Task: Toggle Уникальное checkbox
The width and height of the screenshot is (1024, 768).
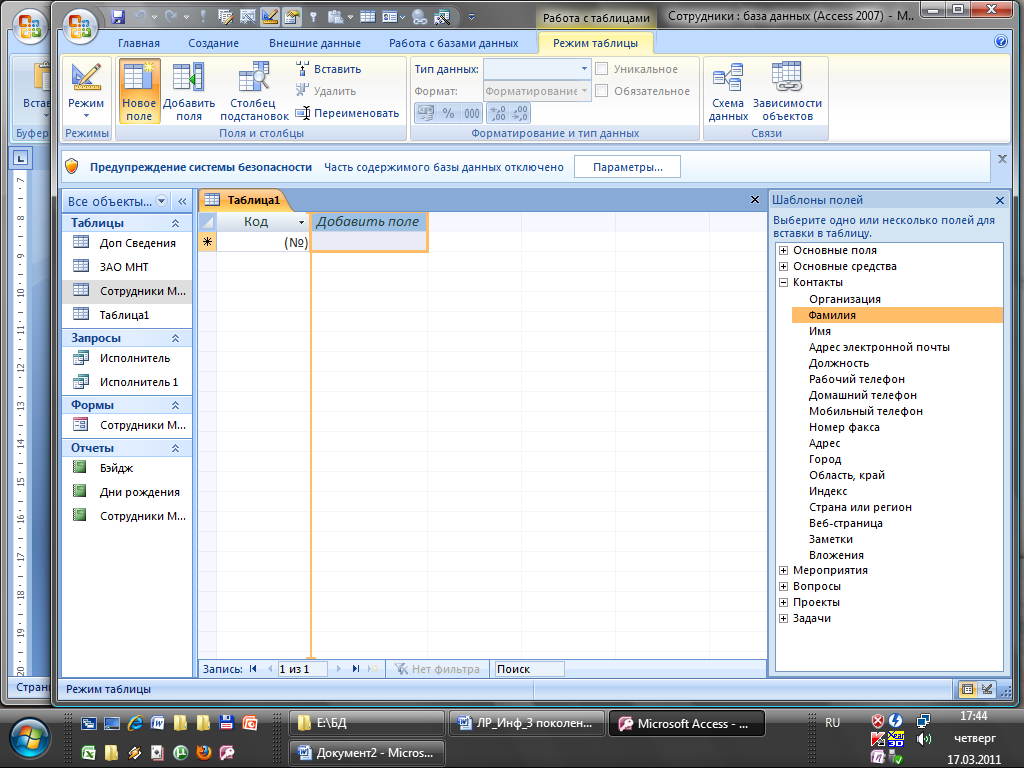Action: tap(602, 69)
